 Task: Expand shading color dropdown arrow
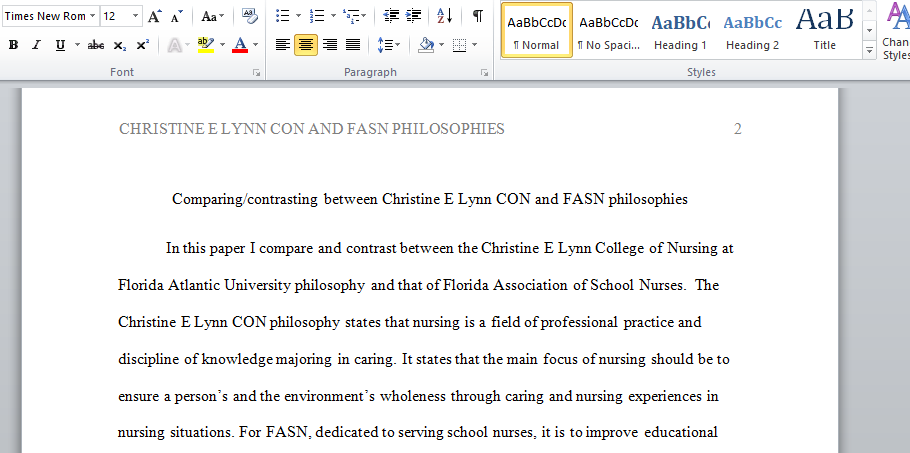click(x=441, y=45)
